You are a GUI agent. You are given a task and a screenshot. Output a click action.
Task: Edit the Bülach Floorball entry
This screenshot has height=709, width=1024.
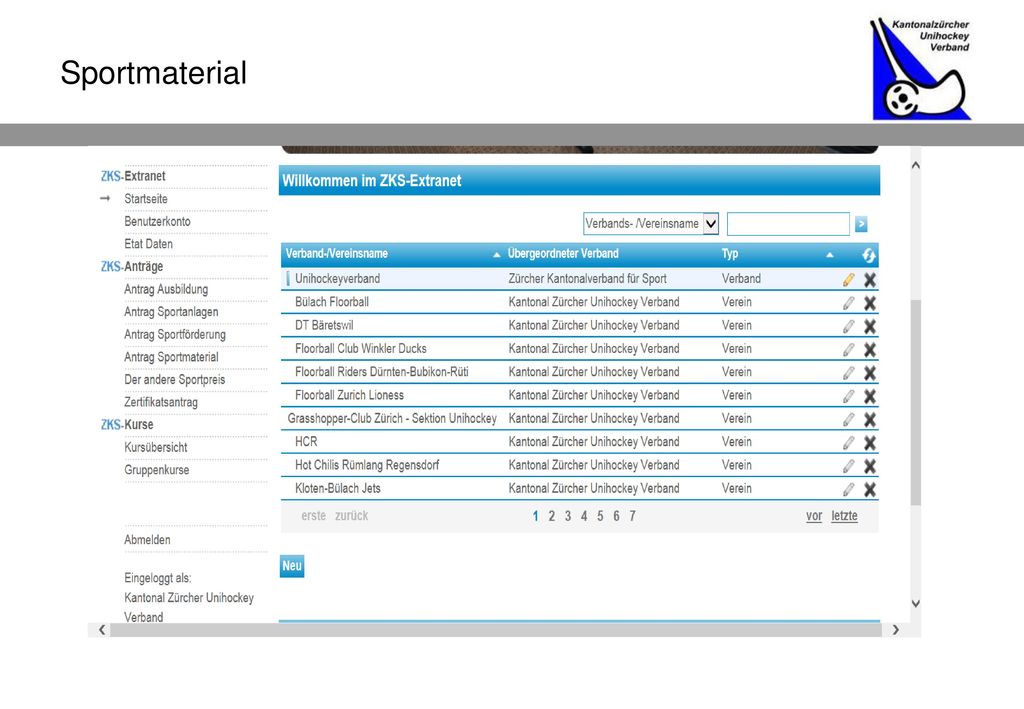(x=848, y=303)
